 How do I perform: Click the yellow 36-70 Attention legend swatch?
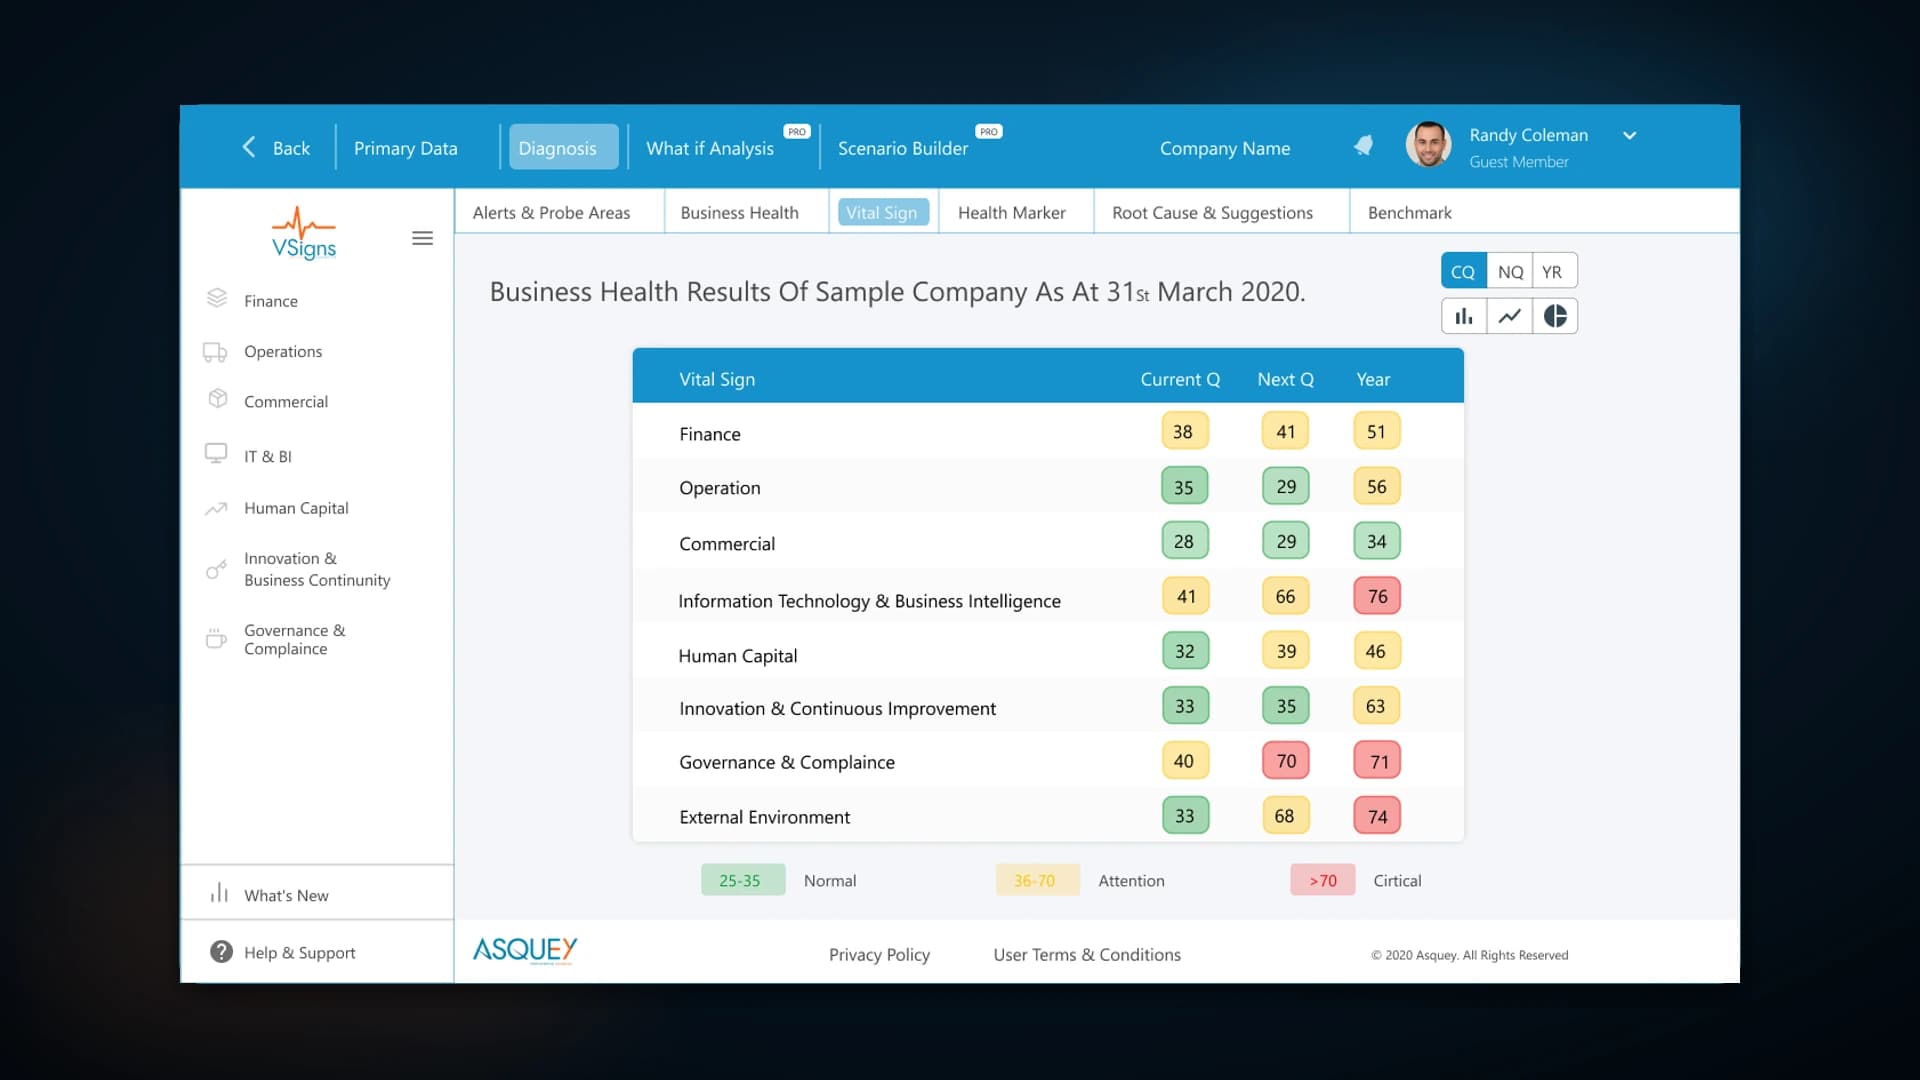point(1037,880)
